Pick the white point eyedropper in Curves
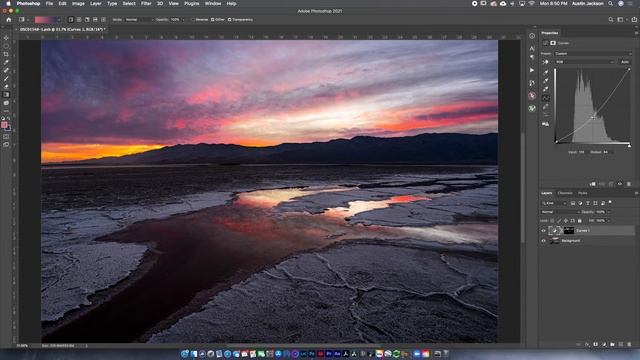 click(546, 89)
